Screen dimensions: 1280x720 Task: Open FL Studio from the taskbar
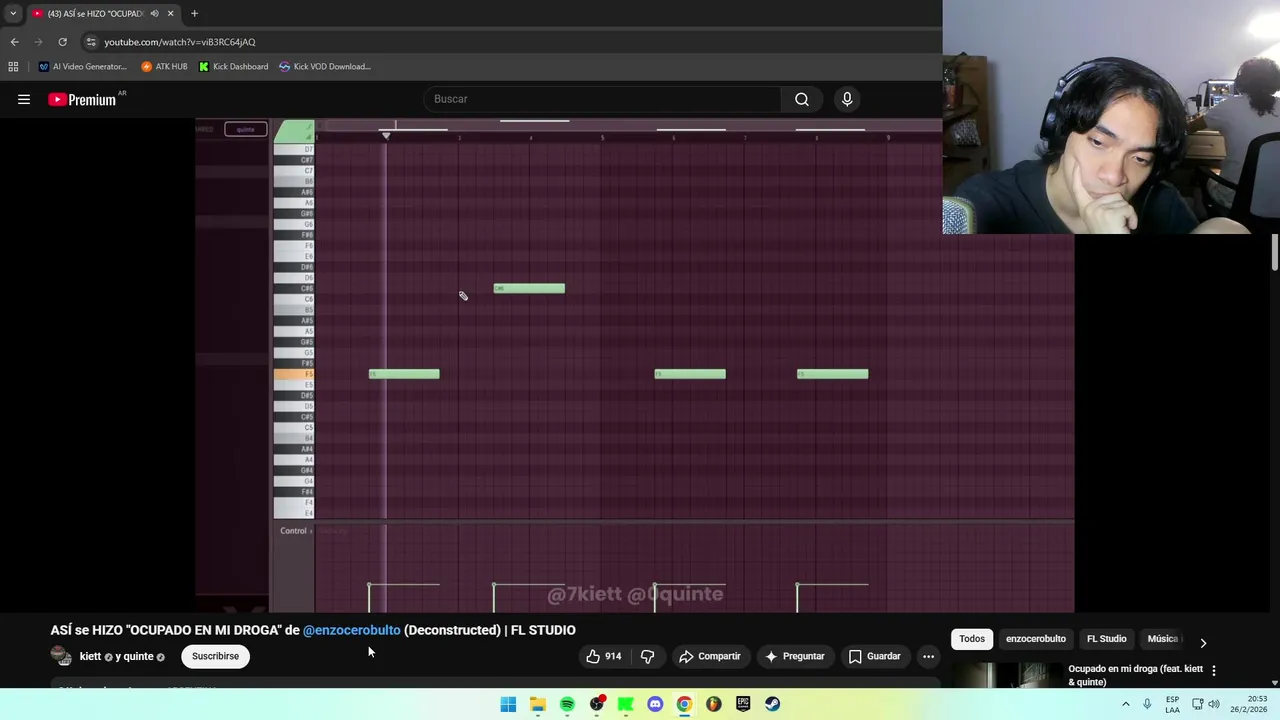(x=714, y=704)
